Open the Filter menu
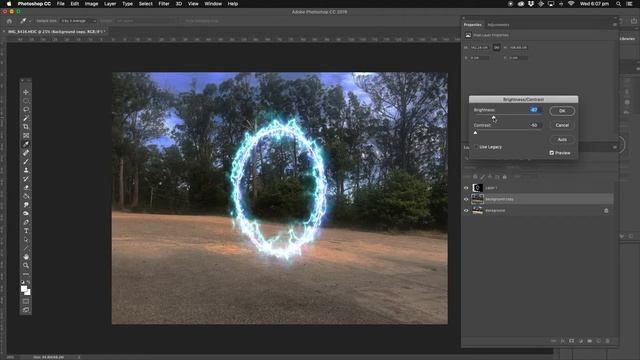Screen dimensions: 640x360 pyautogui.click(x=164, y=4)
